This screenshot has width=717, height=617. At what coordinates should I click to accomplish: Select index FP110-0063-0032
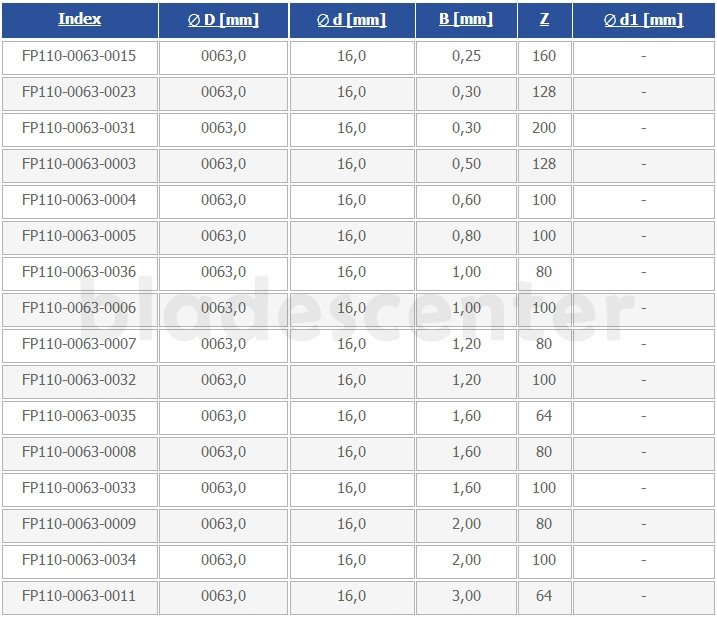(79, 380)
